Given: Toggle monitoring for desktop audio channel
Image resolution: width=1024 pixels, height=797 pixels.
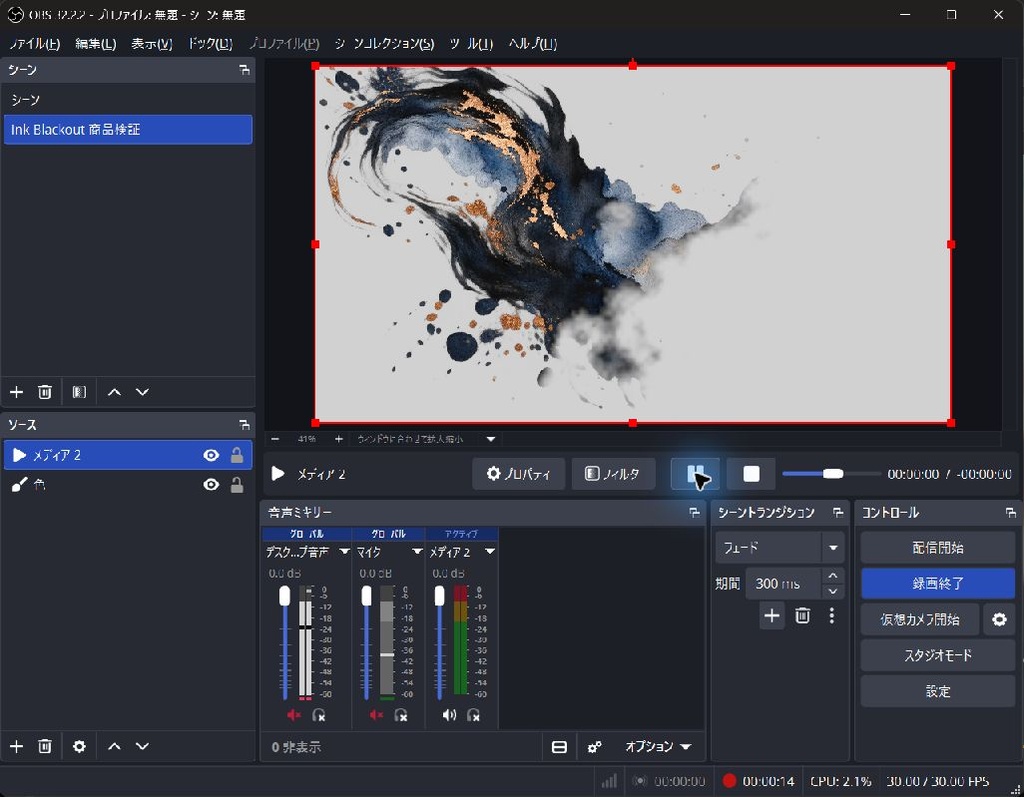Looking at the screenshot, I should 319,715.
